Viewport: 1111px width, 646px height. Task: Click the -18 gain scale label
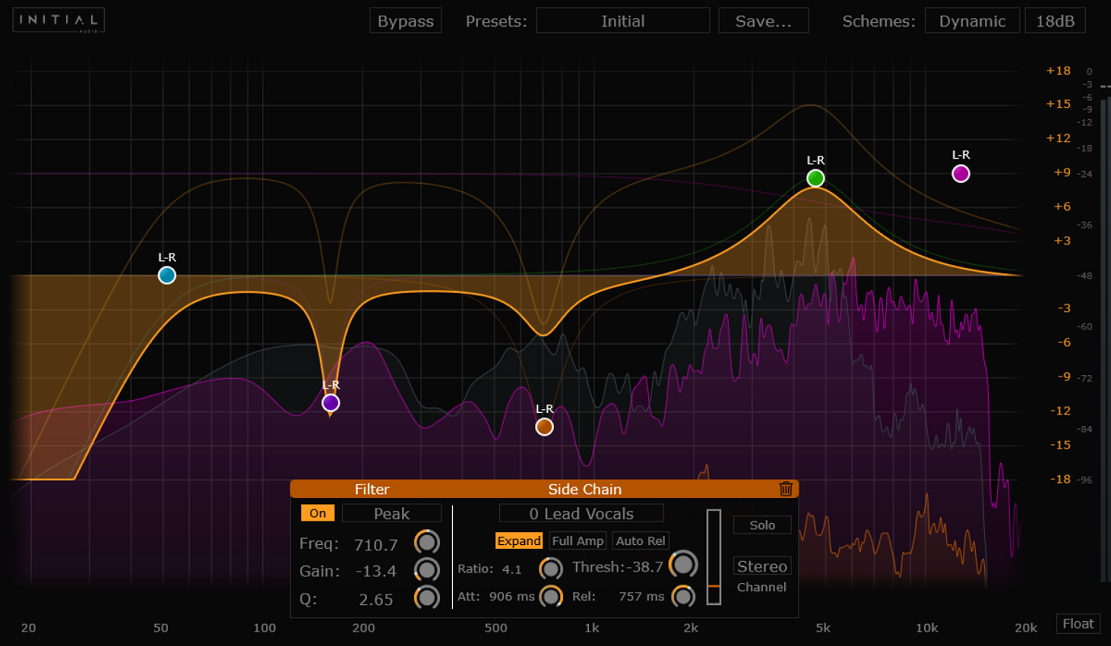pyautogui.click(x=1060, y=479)
